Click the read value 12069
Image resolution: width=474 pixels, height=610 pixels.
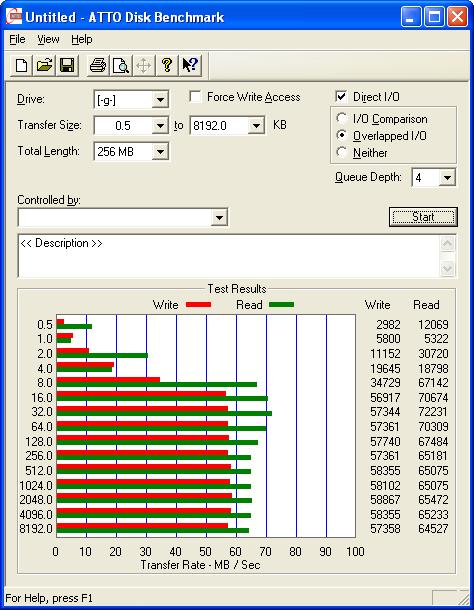pyautogui.click(x=433, y=324)
